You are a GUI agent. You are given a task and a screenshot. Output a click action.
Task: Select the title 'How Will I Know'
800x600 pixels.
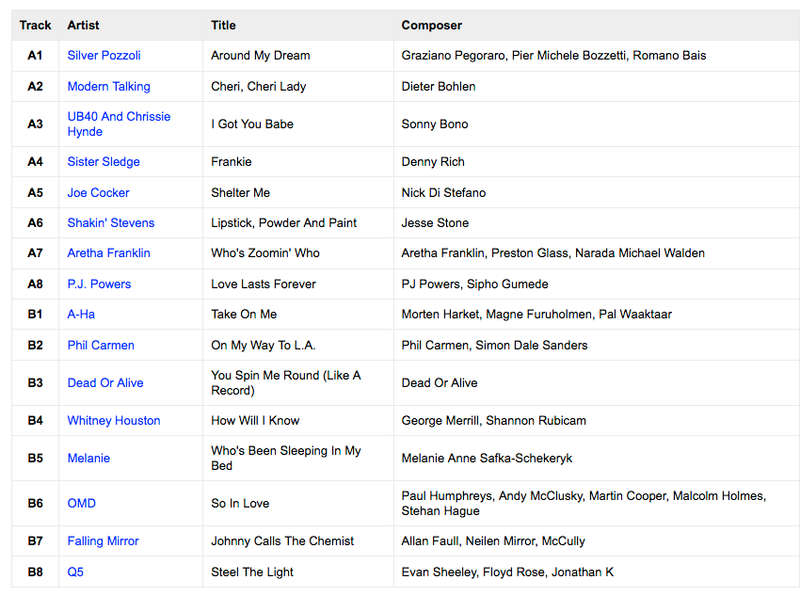pyautogui.click(x=255, y=421)
